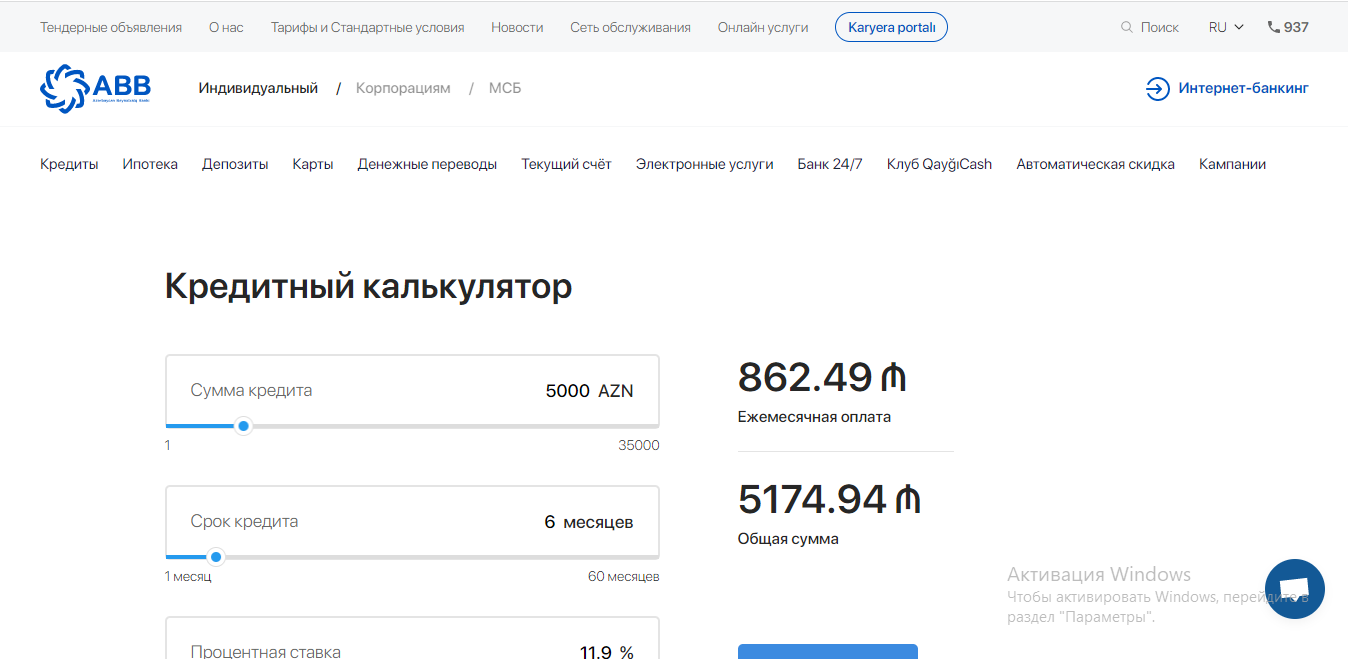Click the phone 937 call icon
This screenshot has height=659, width=1348.
point(1273,27)
